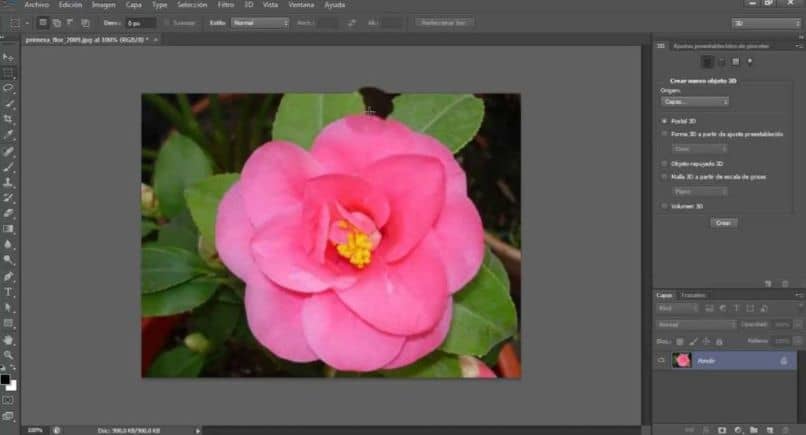Select the Volumen 3D radio option
Image resolution: width=806 pixels, height=435 pixels.
point(665,206)
